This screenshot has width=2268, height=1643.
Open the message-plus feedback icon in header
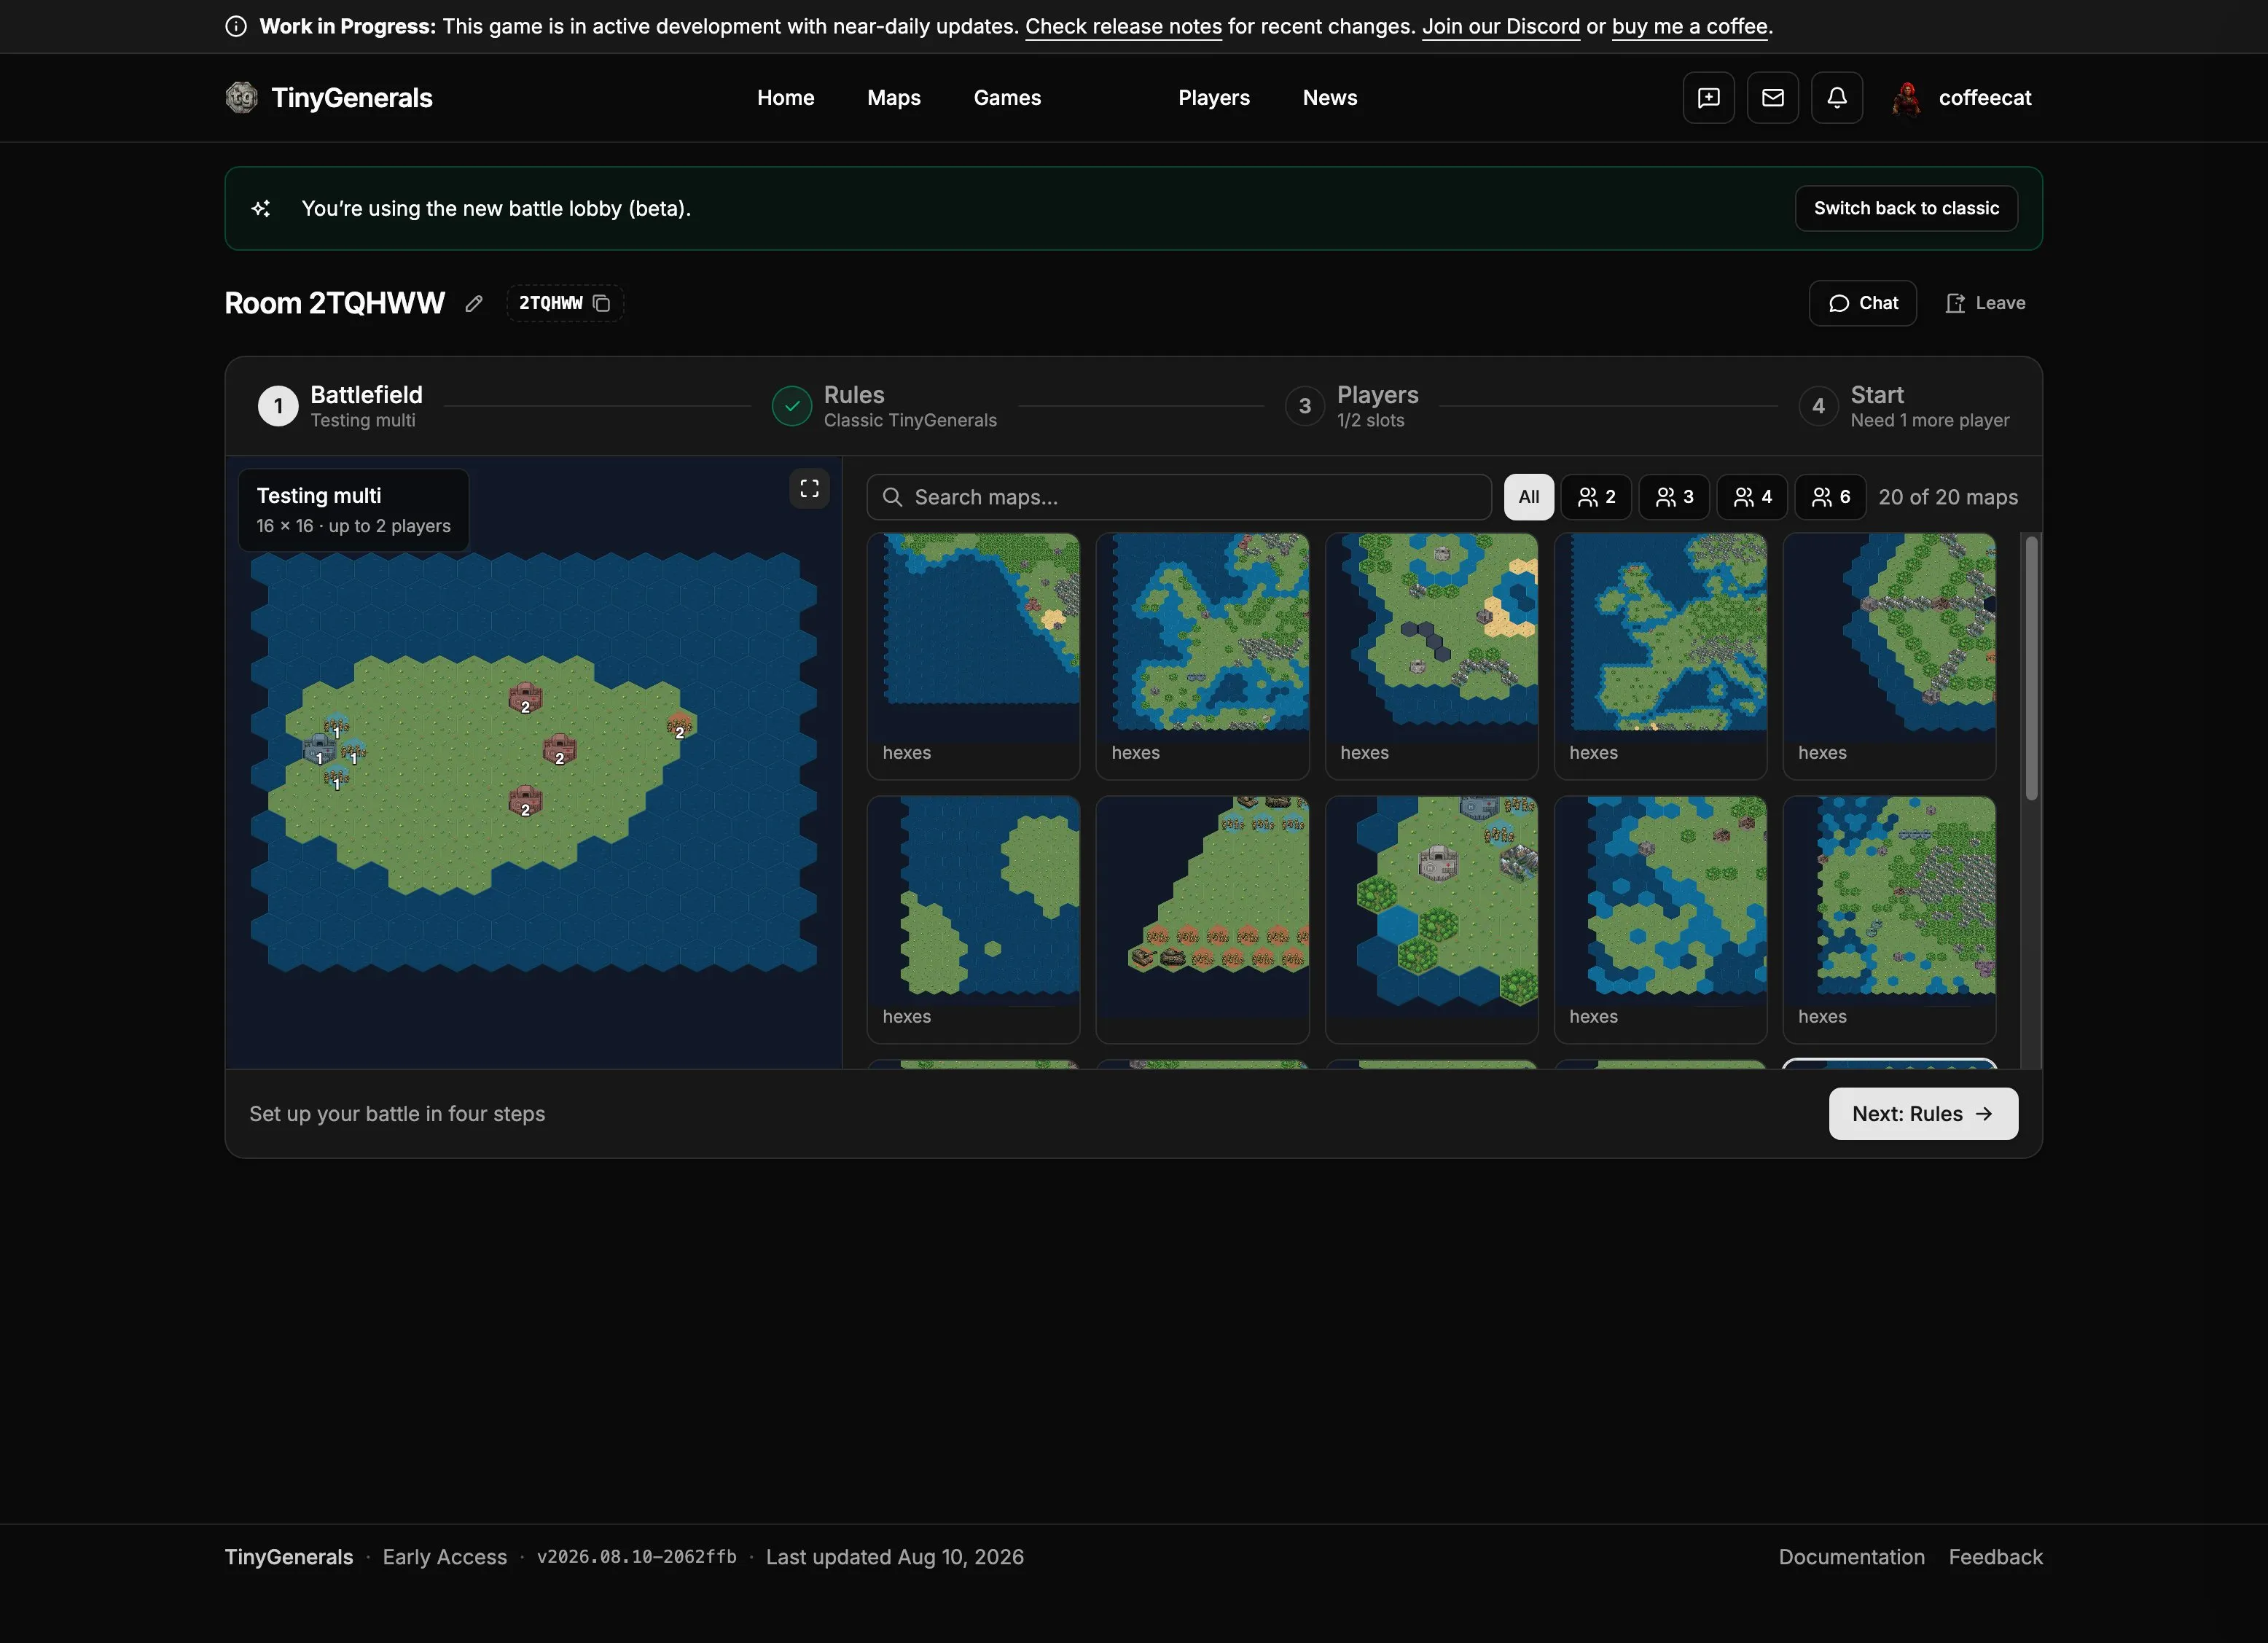[1708, 97]
